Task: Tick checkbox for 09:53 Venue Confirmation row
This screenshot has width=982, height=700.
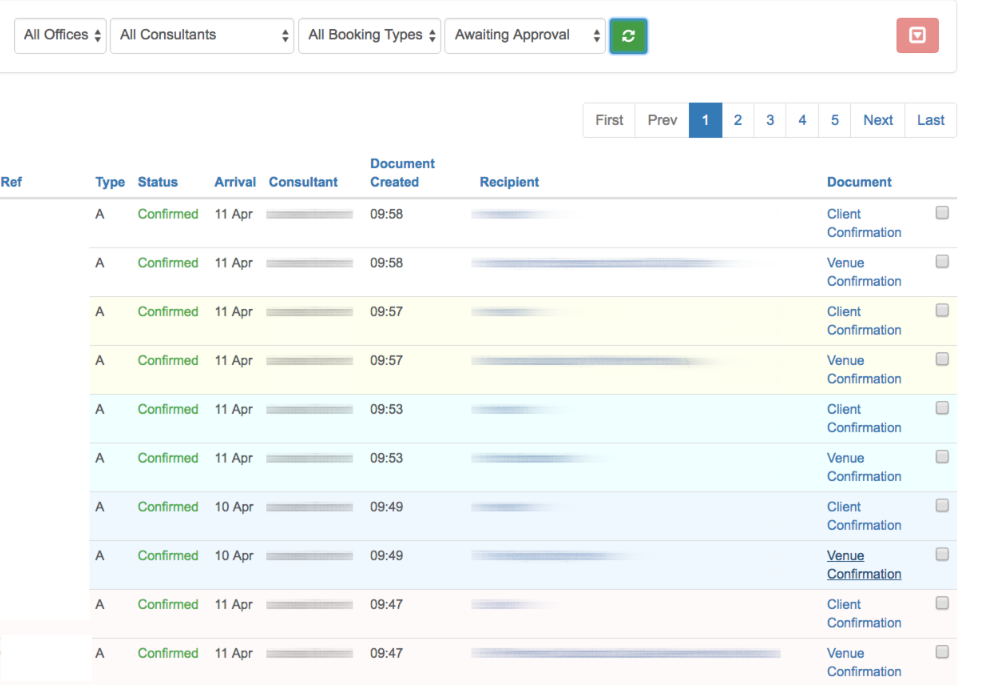Action: [942, 457]
